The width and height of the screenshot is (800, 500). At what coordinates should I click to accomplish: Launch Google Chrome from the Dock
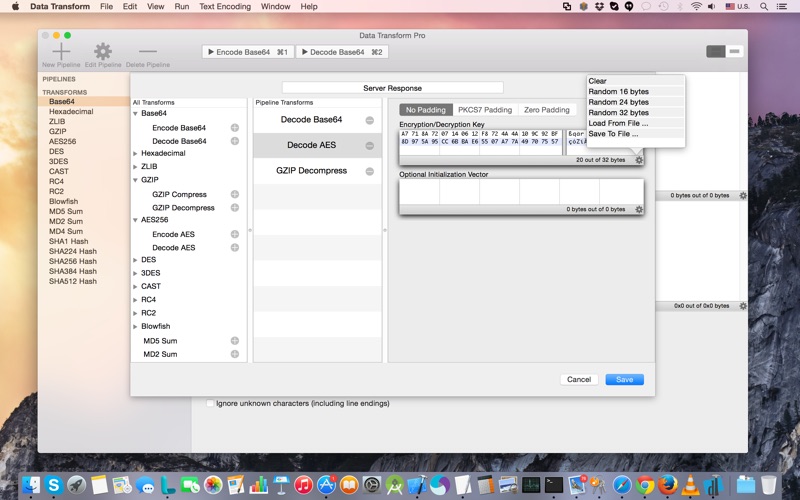[644, 485]
